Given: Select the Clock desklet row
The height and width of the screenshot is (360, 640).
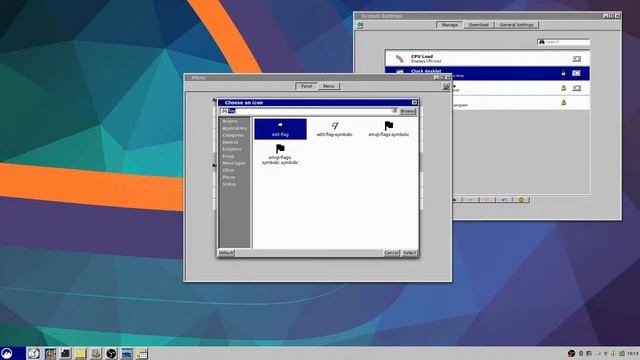Looking at the screenshot, I should click(487, 73).
